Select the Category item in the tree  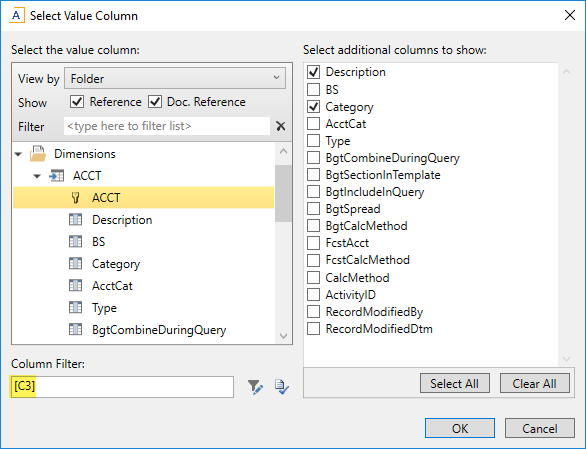pyautogui.click(x=116, y=264)
